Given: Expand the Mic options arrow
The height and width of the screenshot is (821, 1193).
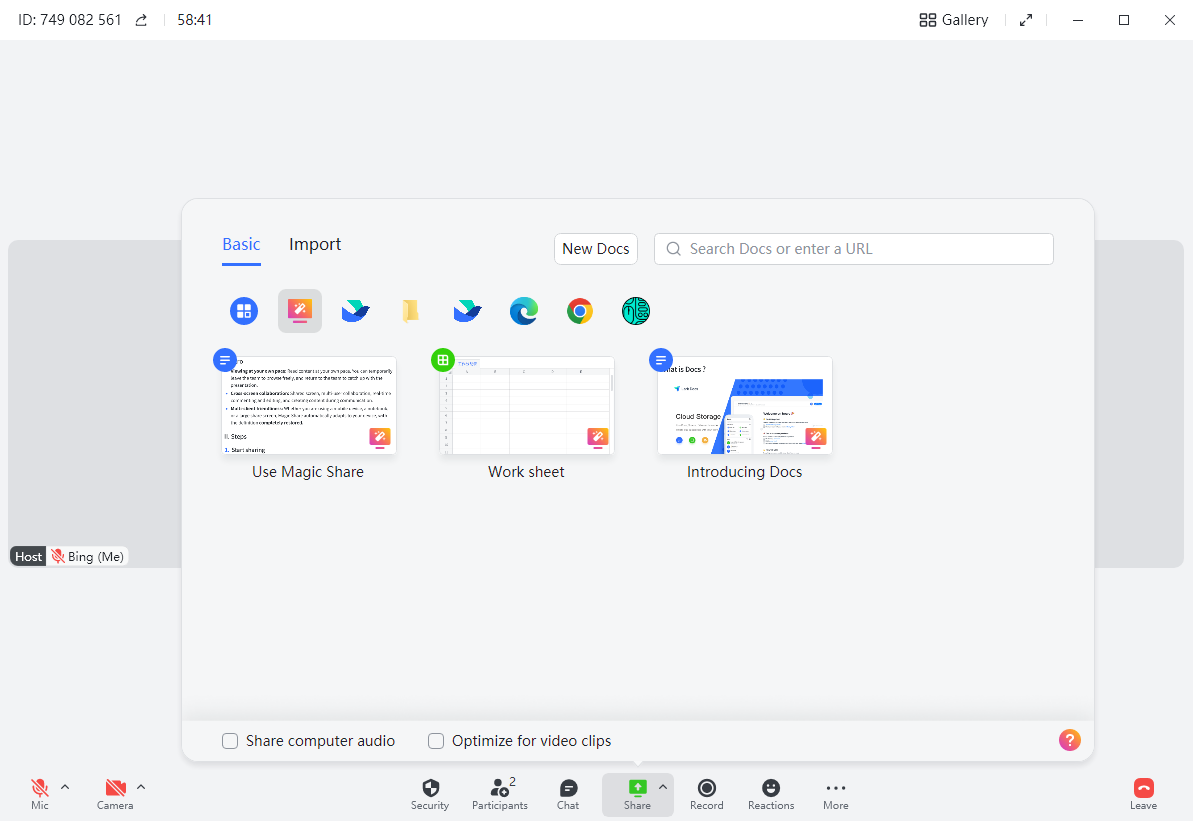Looking at the screenshot, I should click(65, 787).
